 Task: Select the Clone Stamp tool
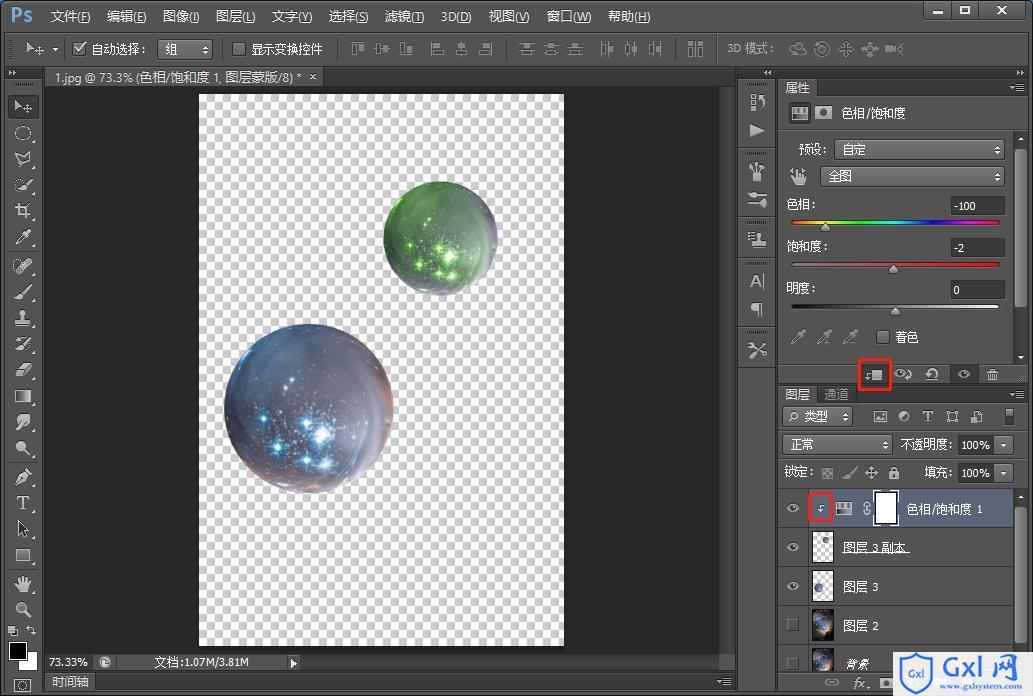(x=23, y=318)
